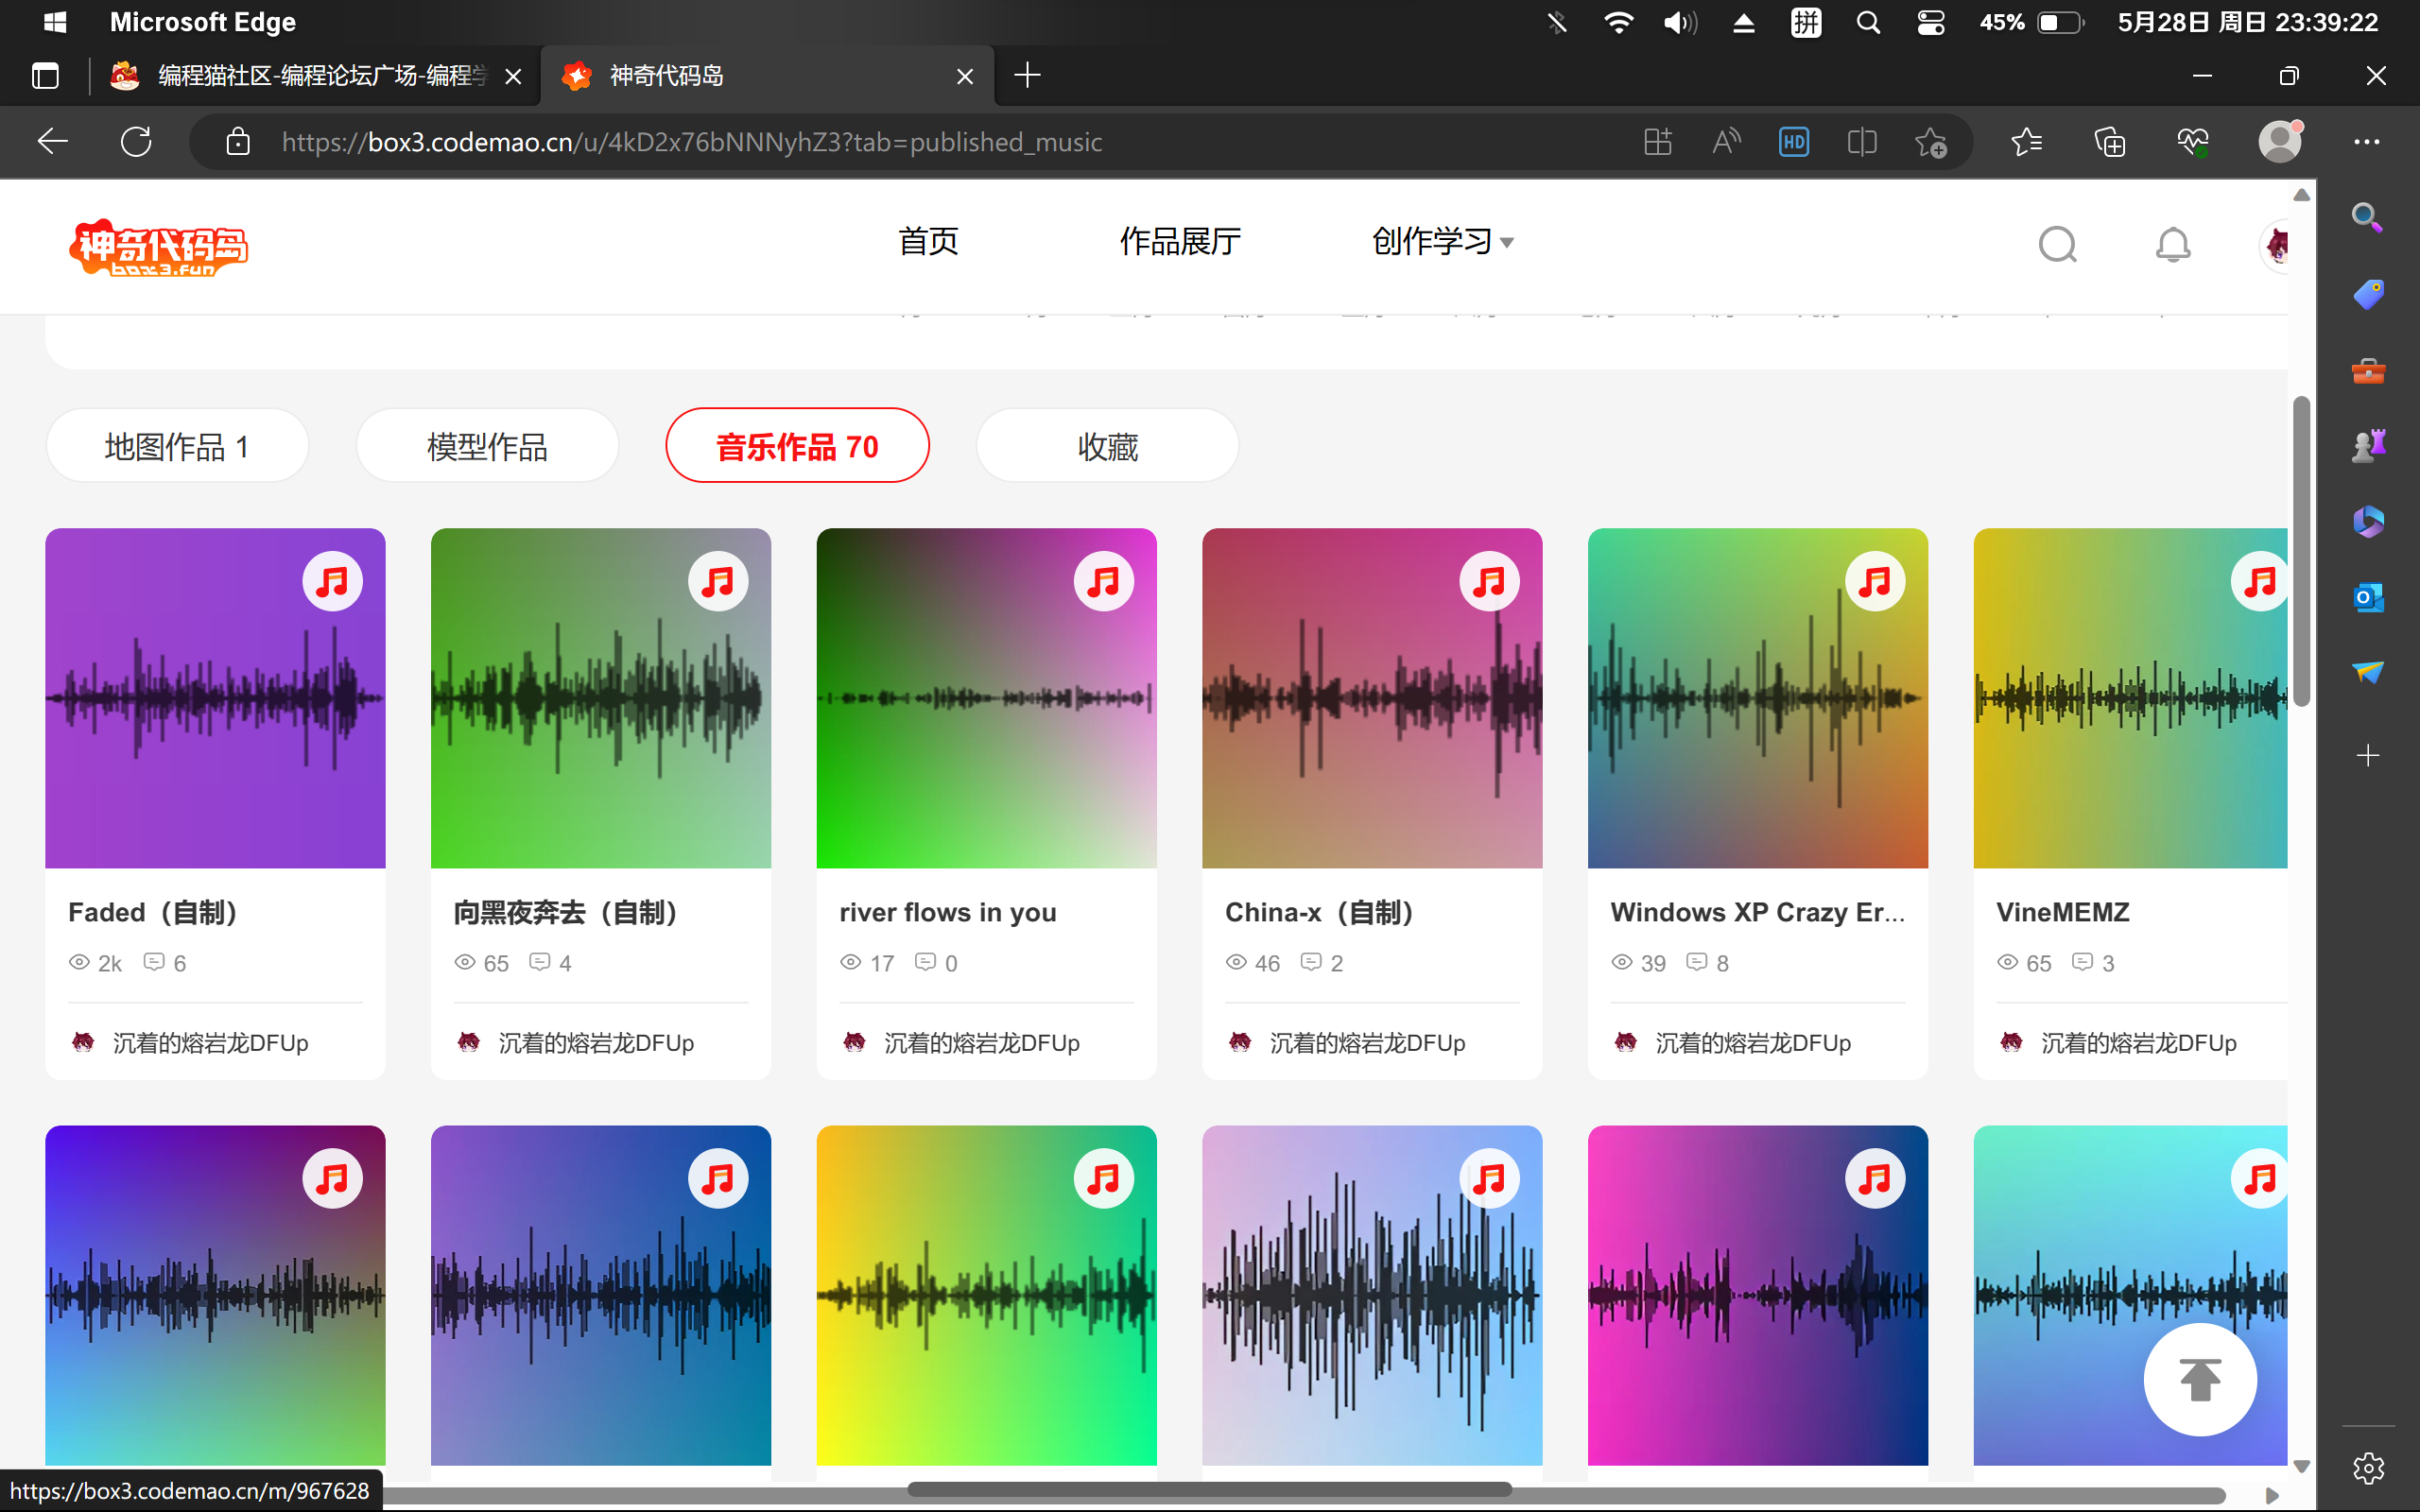Expand the 创作学习 dropdown
The width and height of the screenshot is (2420, 1512).
coord(1442,241)
